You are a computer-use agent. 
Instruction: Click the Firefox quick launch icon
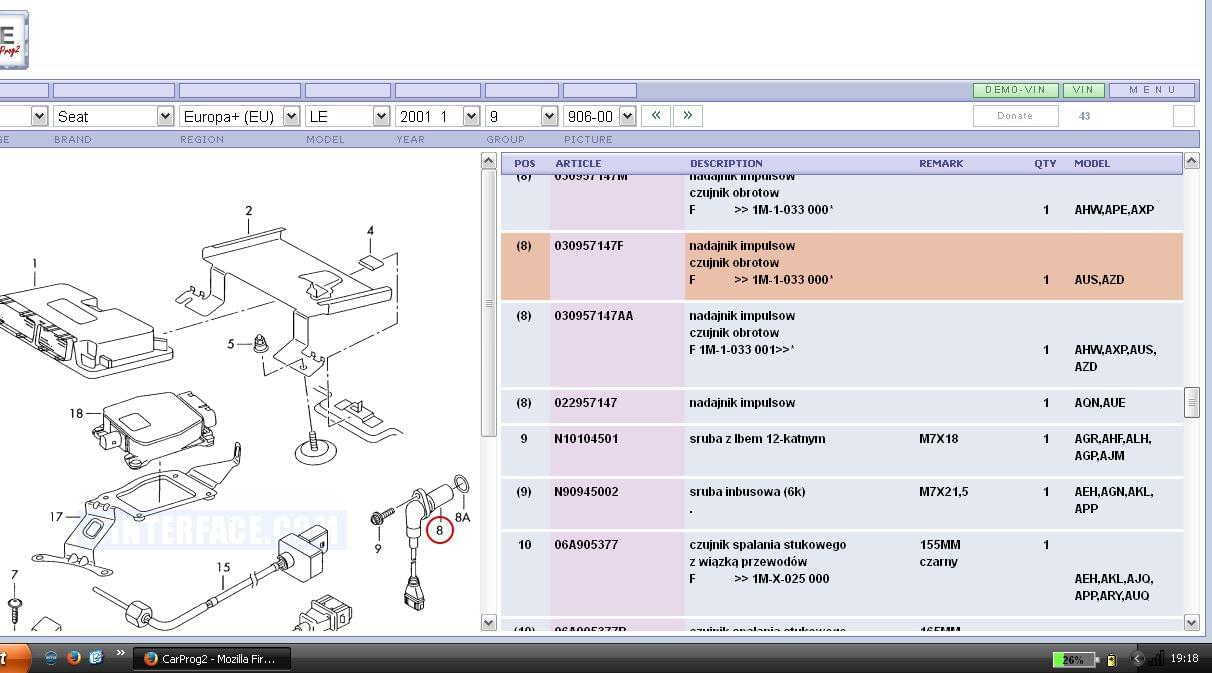coord(74,658)
